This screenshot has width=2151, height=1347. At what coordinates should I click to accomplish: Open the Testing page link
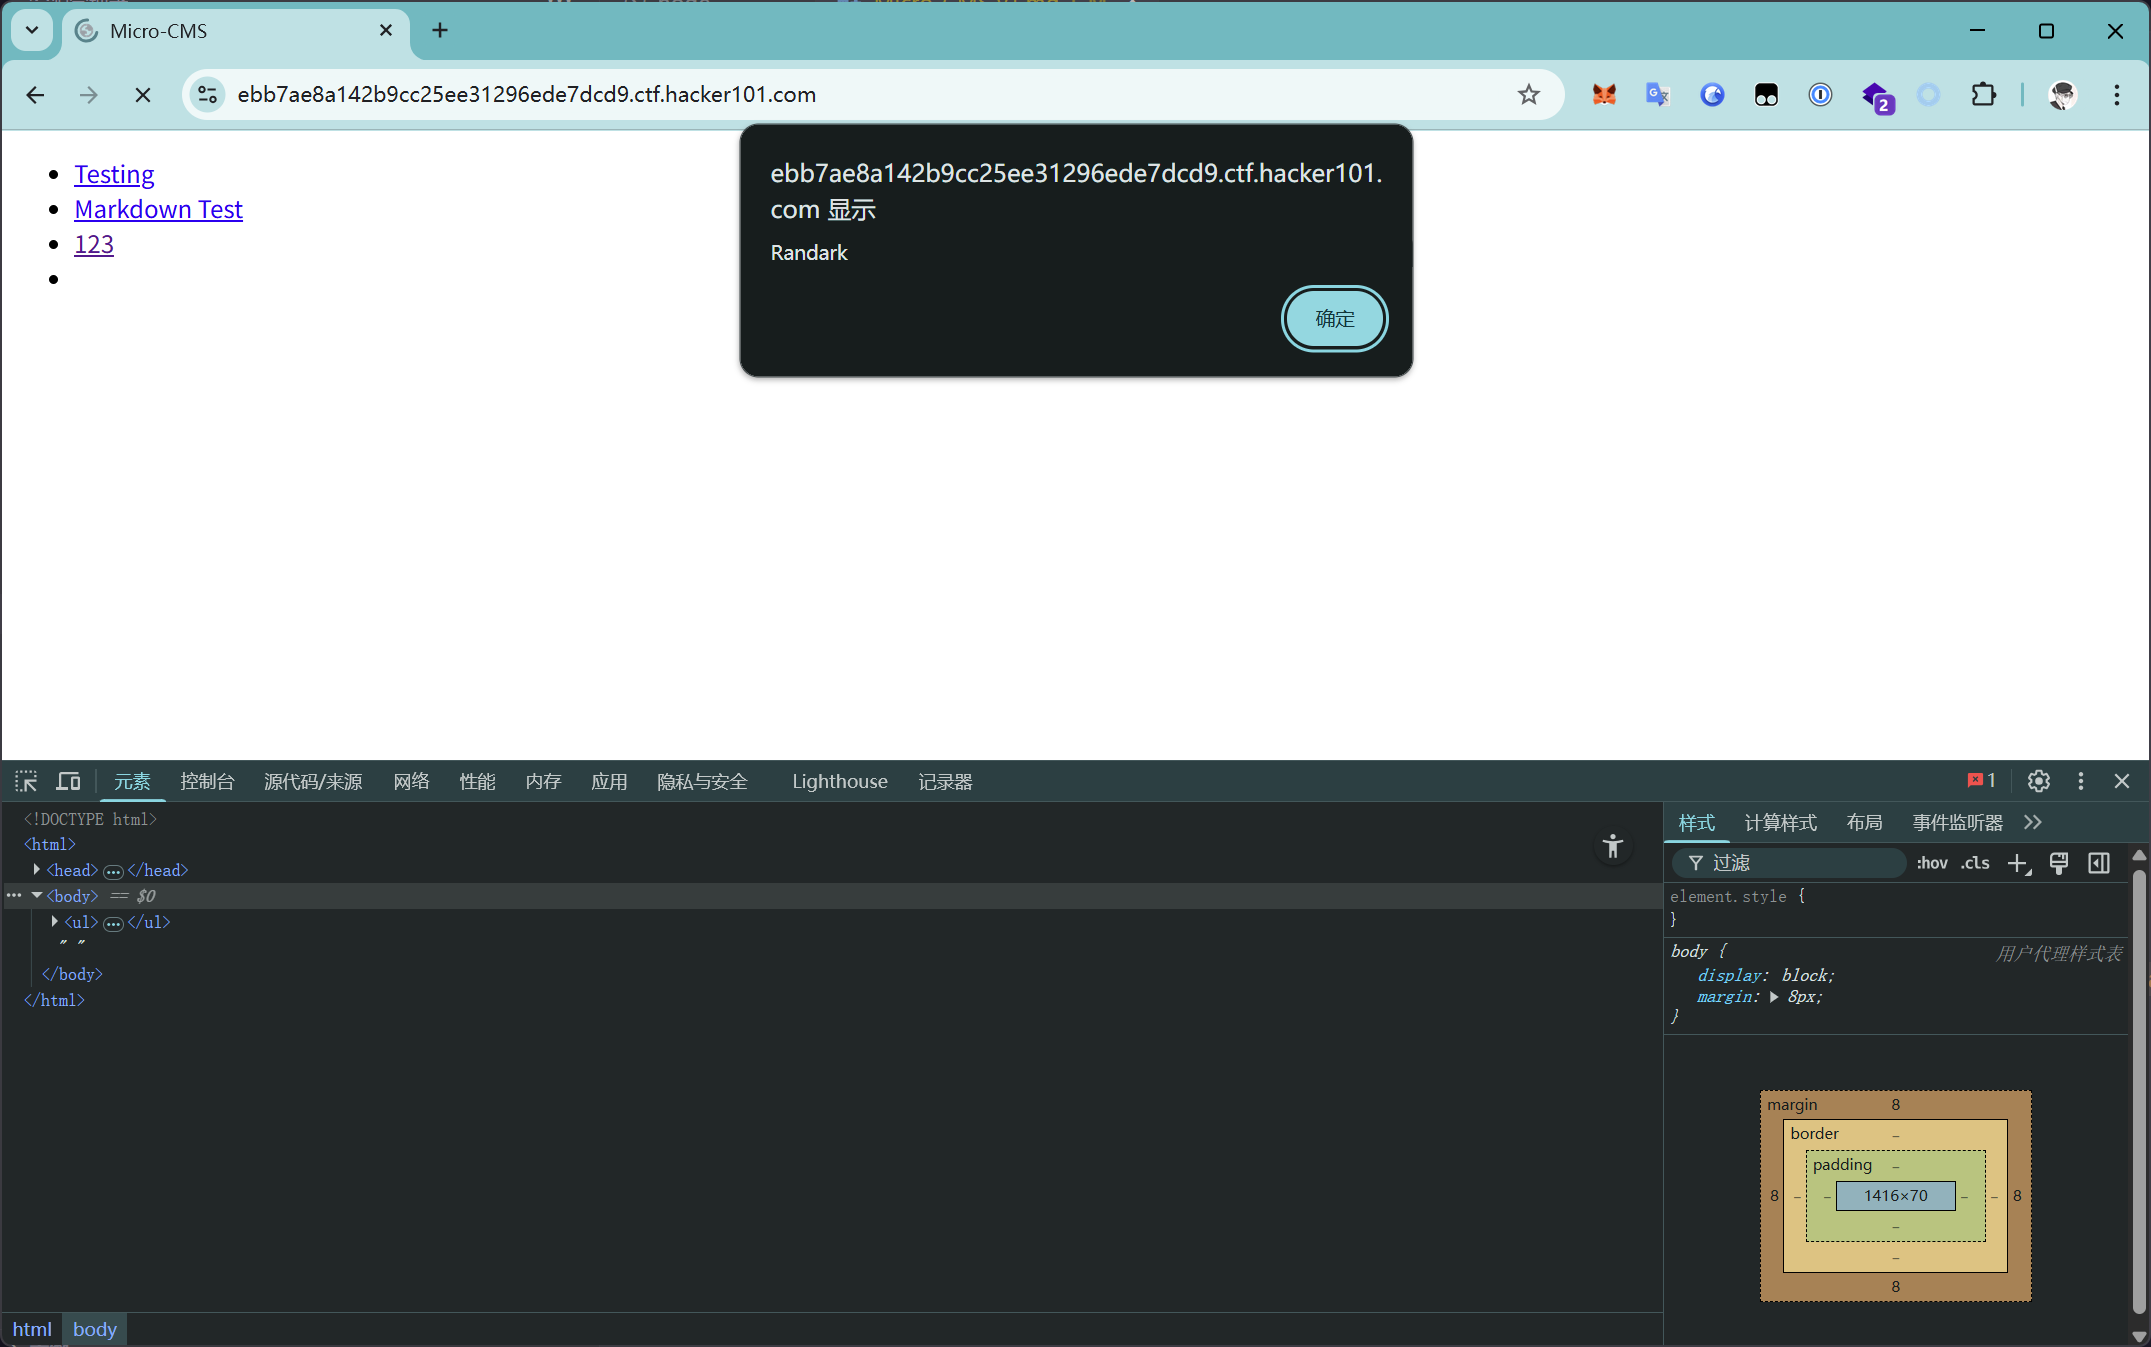click(x=114, y=174)
